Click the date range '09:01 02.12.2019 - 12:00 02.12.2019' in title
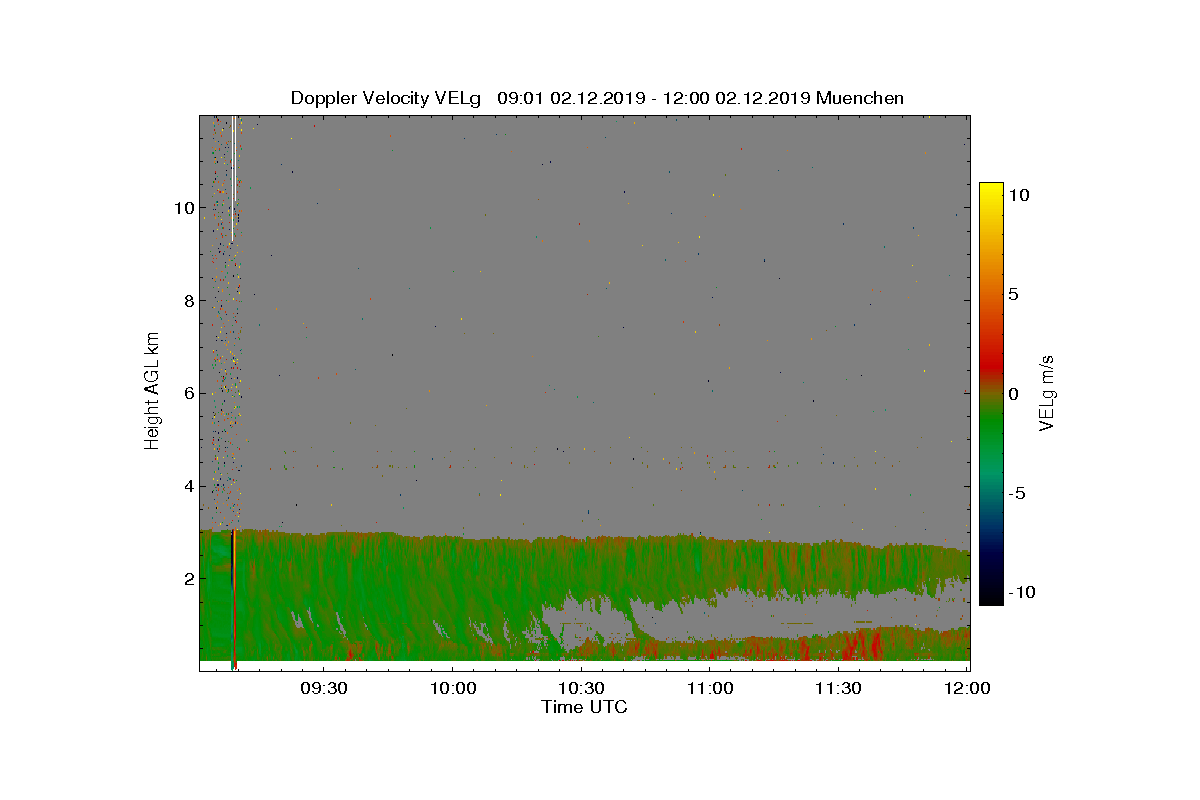This screenshot has width=1200, height=800. (x=654, y=98)
